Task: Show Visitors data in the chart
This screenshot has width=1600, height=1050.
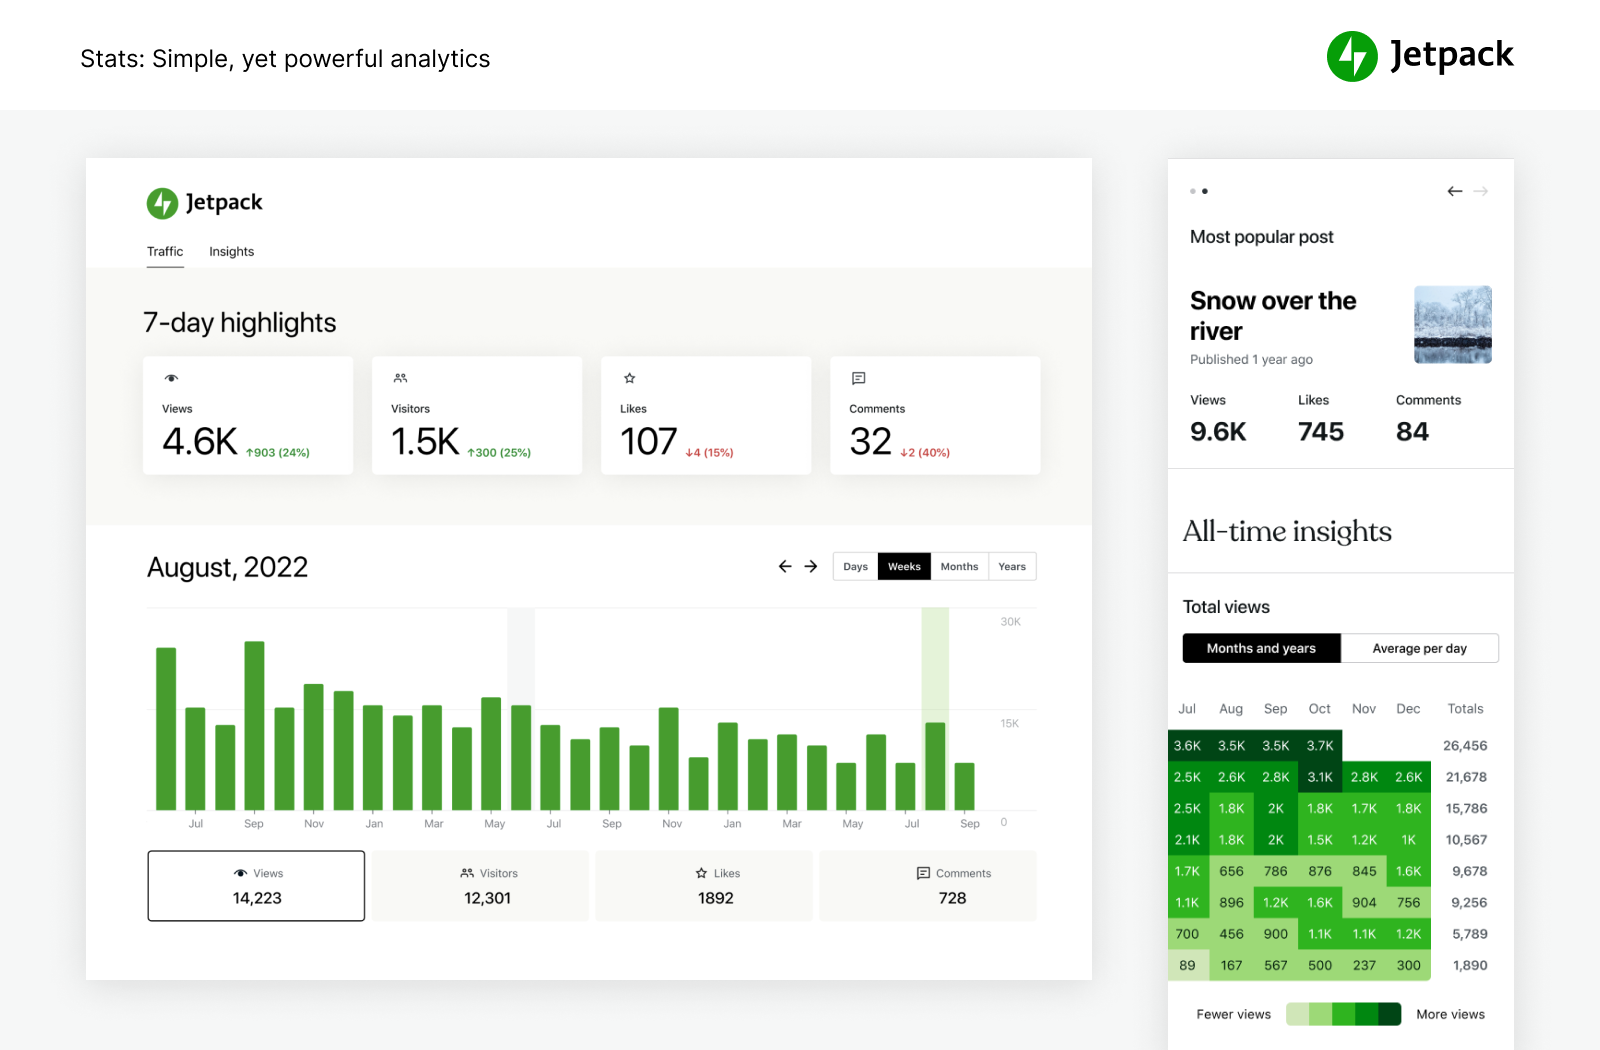Action: (x=487, y=886)
